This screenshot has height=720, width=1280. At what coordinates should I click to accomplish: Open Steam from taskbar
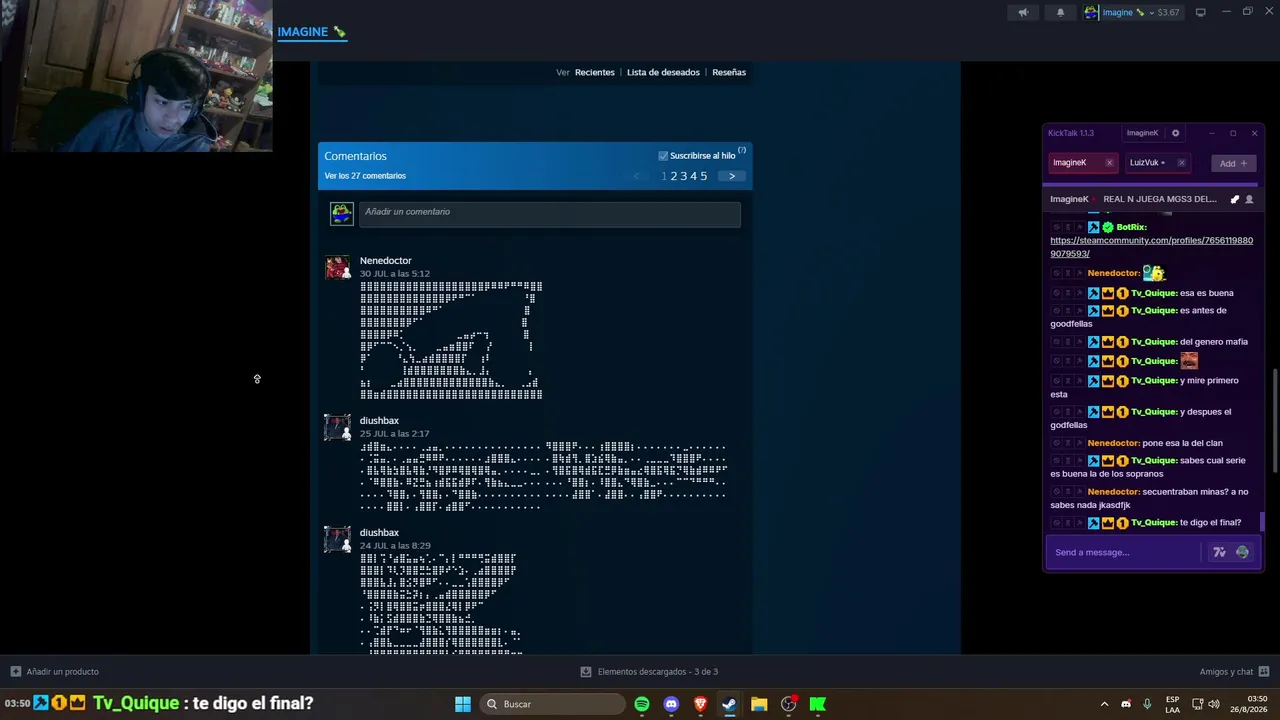pos(729,704)
